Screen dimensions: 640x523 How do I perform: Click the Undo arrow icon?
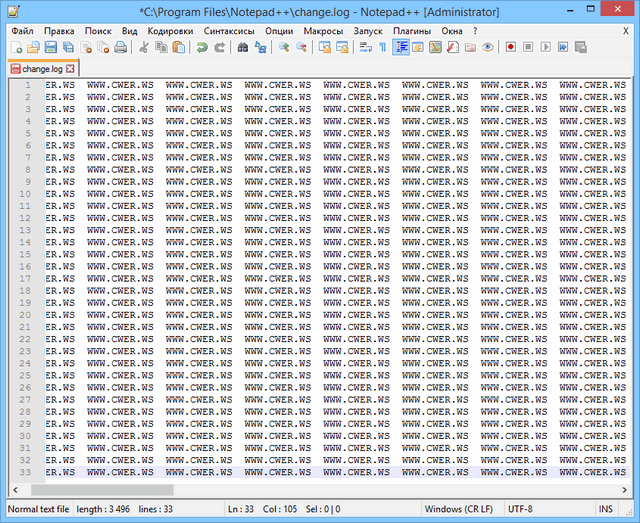click(x=202, y=47)
